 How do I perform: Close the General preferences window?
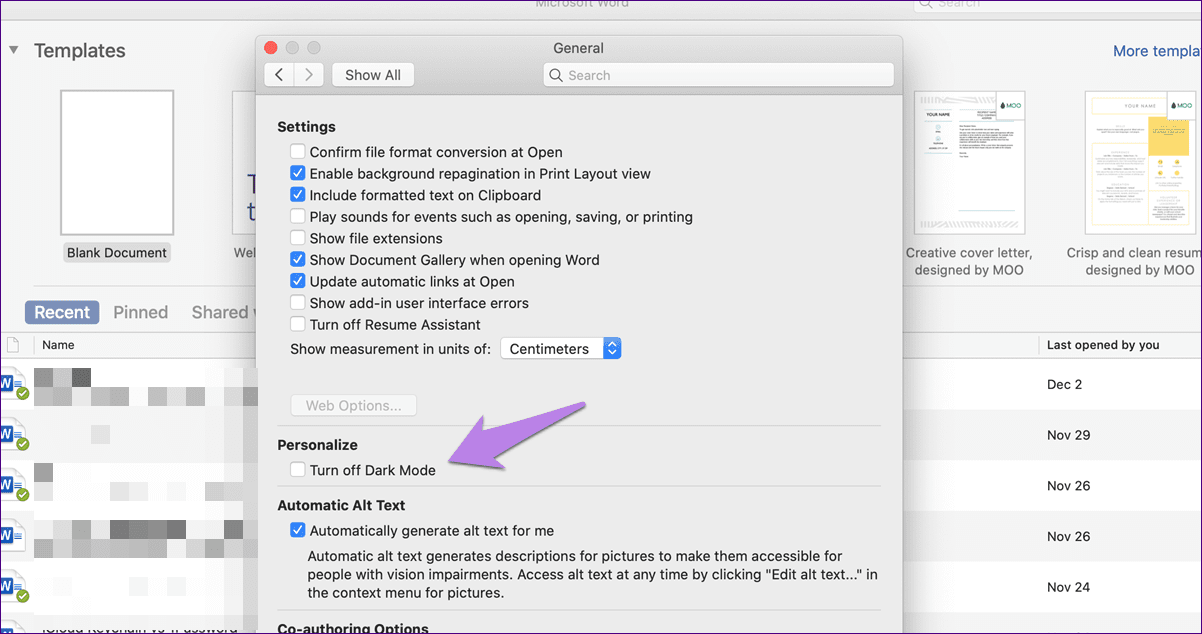coord(271,48)
